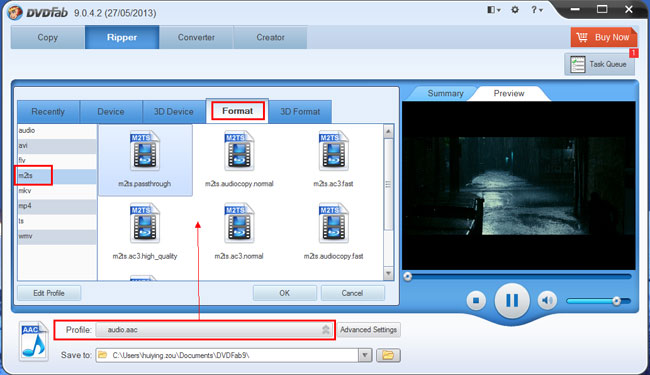Click the Save to path field
The height and width of the screenshot is (375, 650).
[228, 355]
